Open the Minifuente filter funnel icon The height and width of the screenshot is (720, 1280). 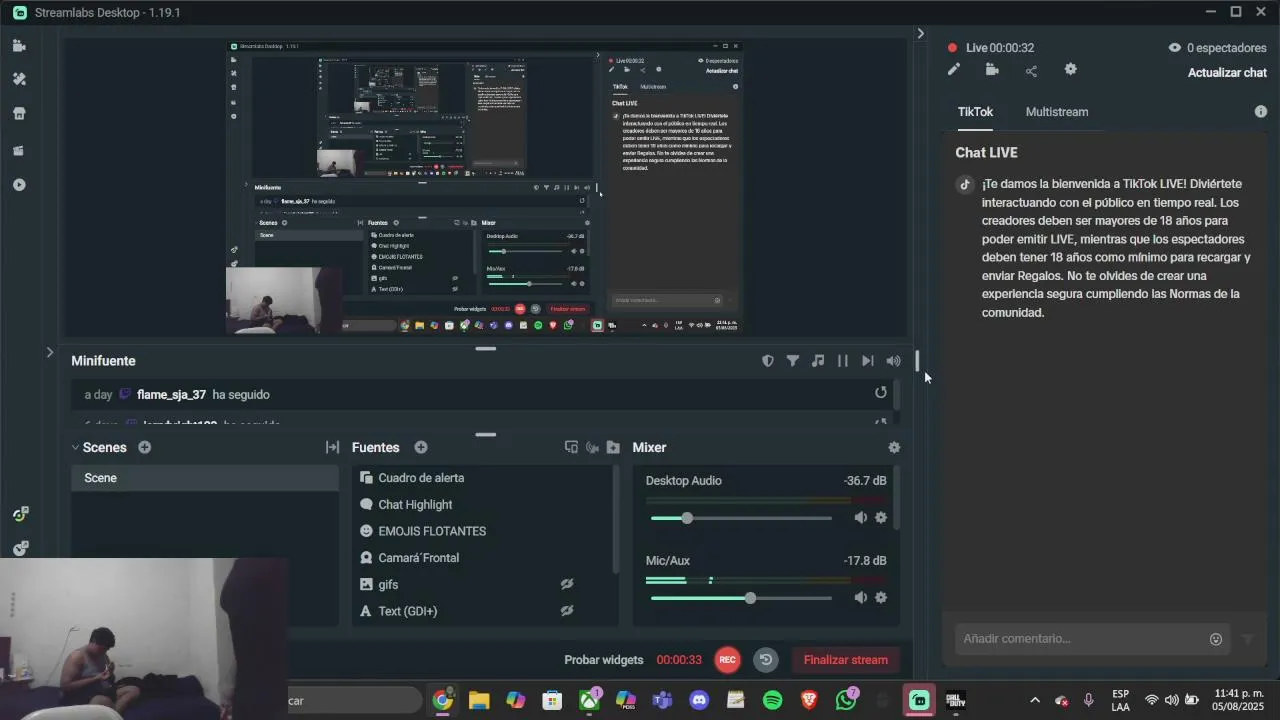793,361
